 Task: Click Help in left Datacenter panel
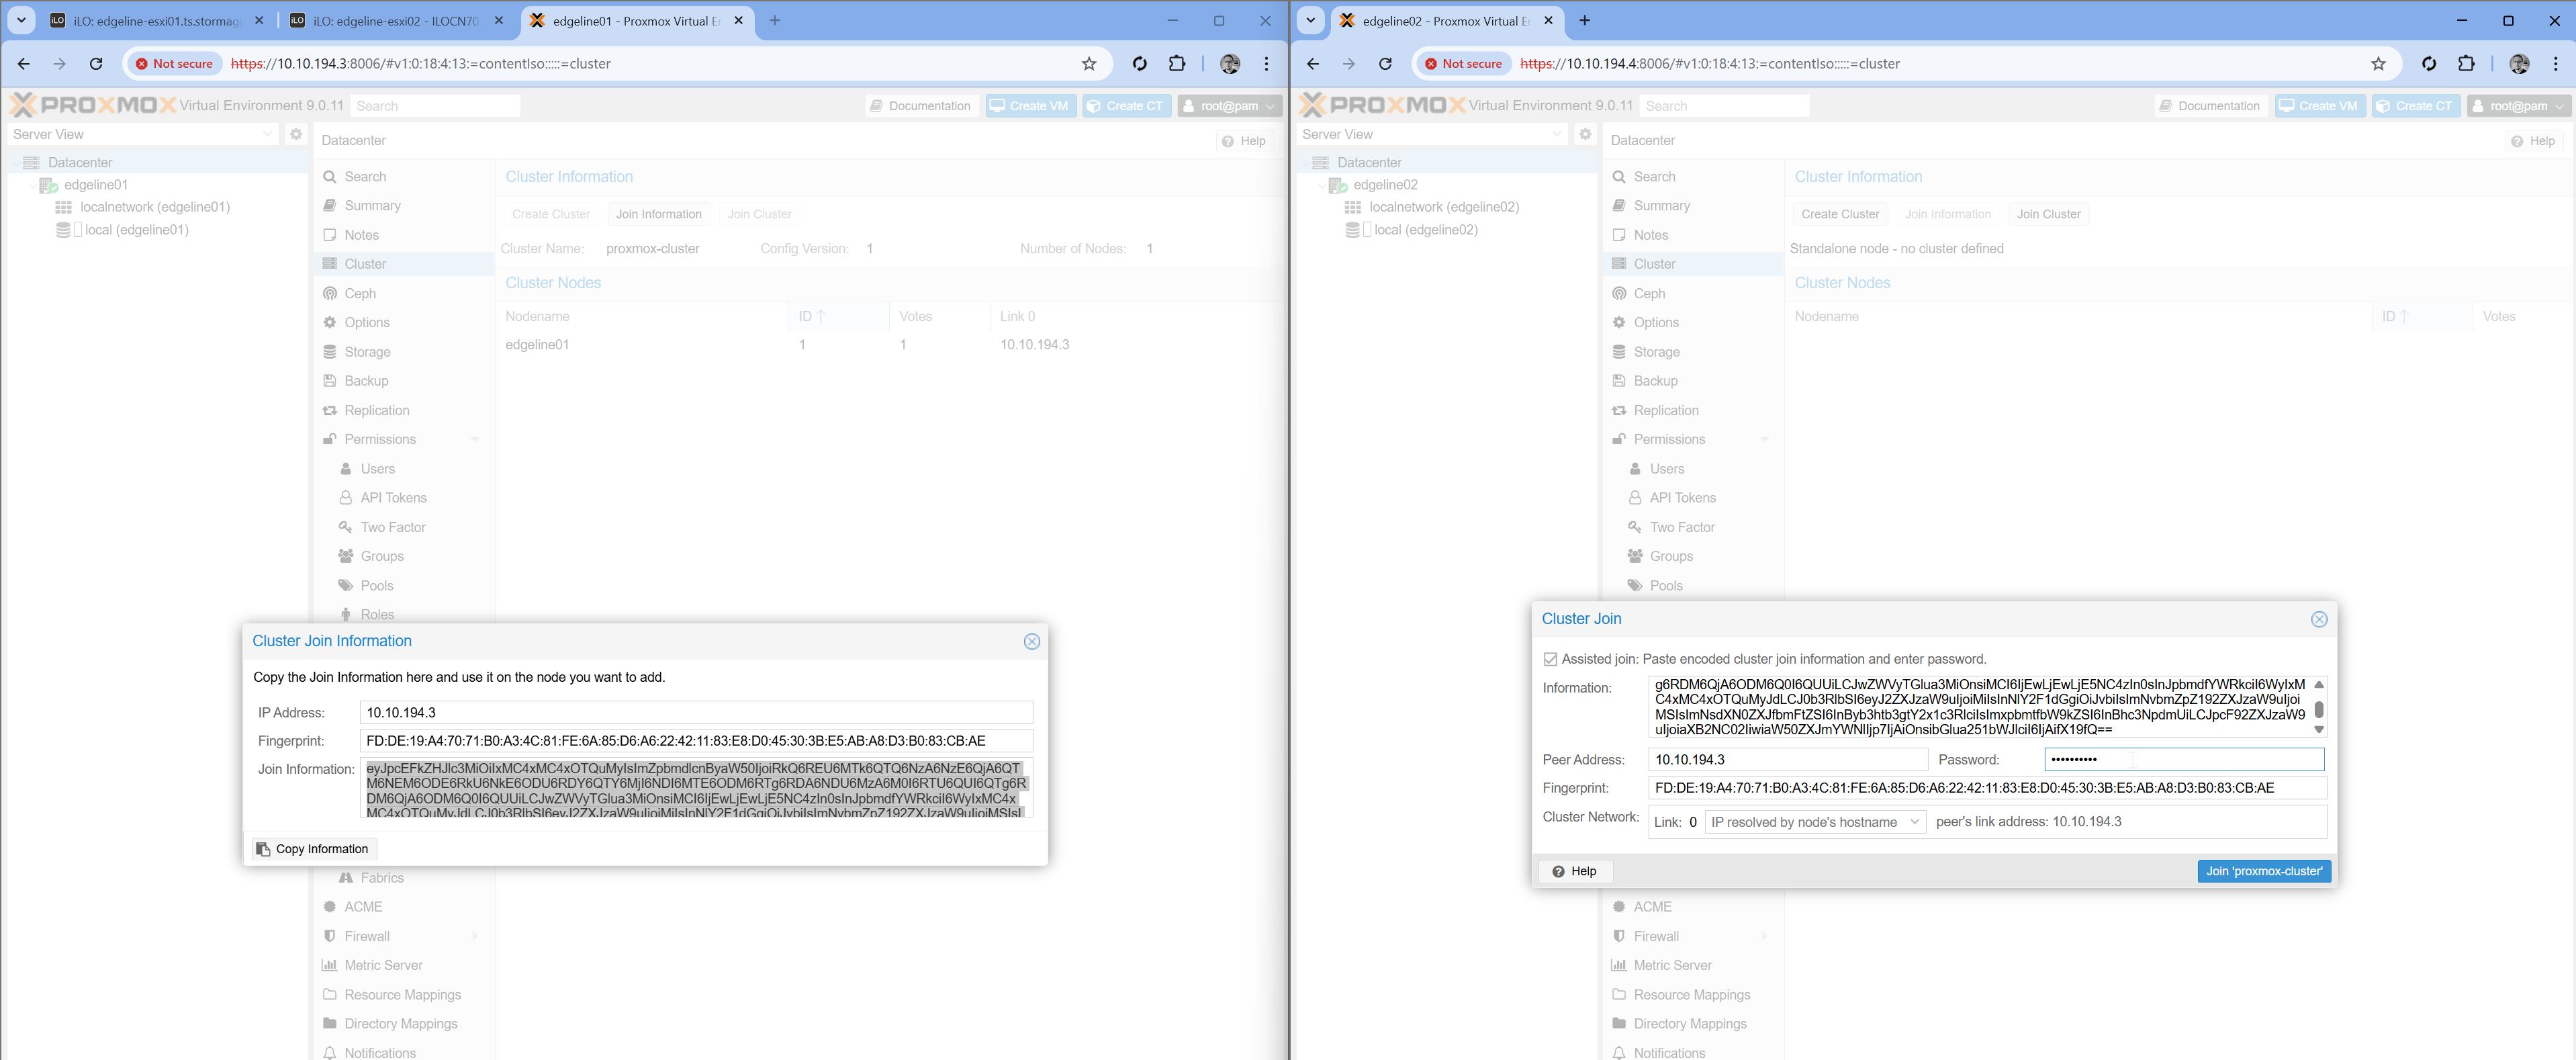coord(1243,141)
